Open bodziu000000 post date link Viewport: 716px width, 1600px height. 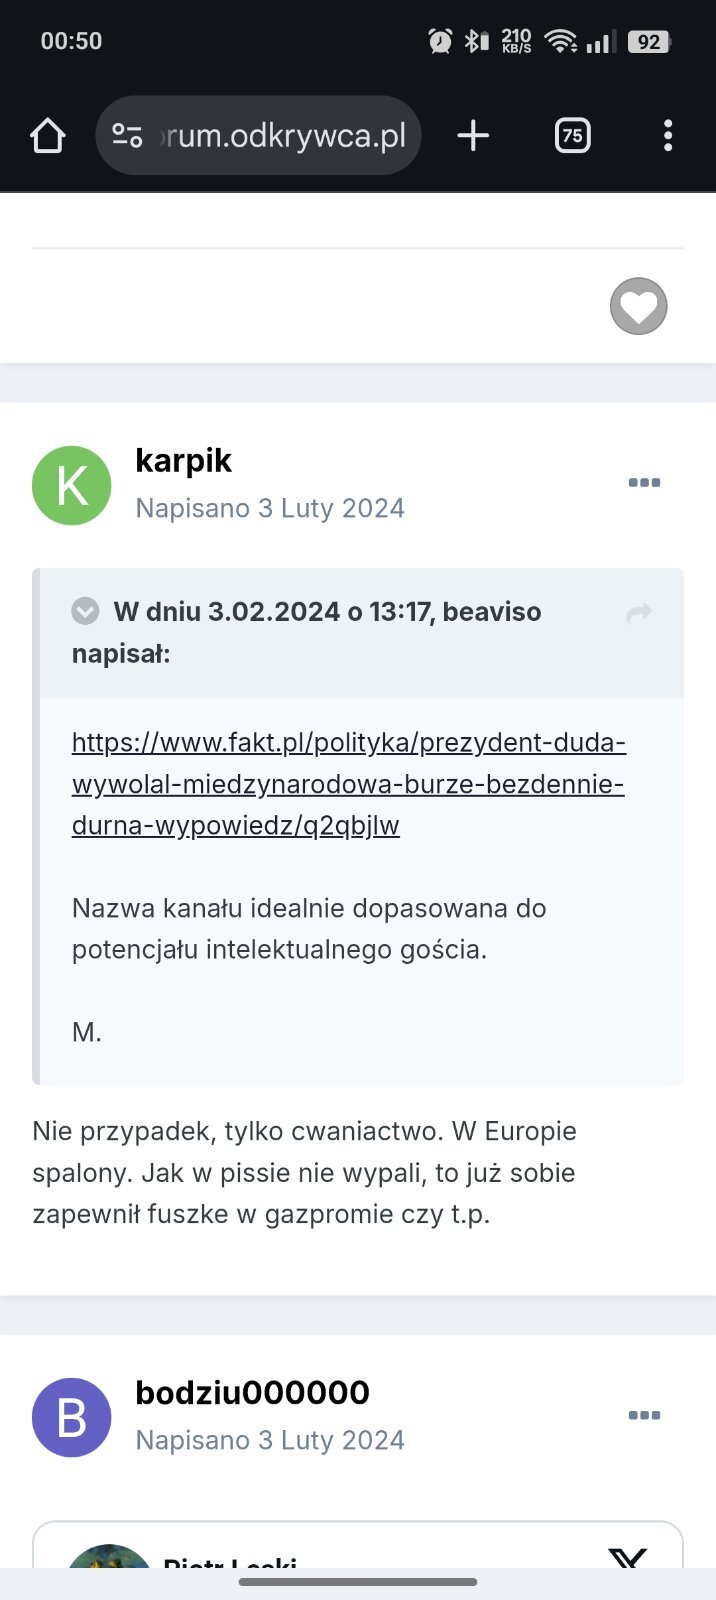pyautogui.click(x=270, y=1440)
